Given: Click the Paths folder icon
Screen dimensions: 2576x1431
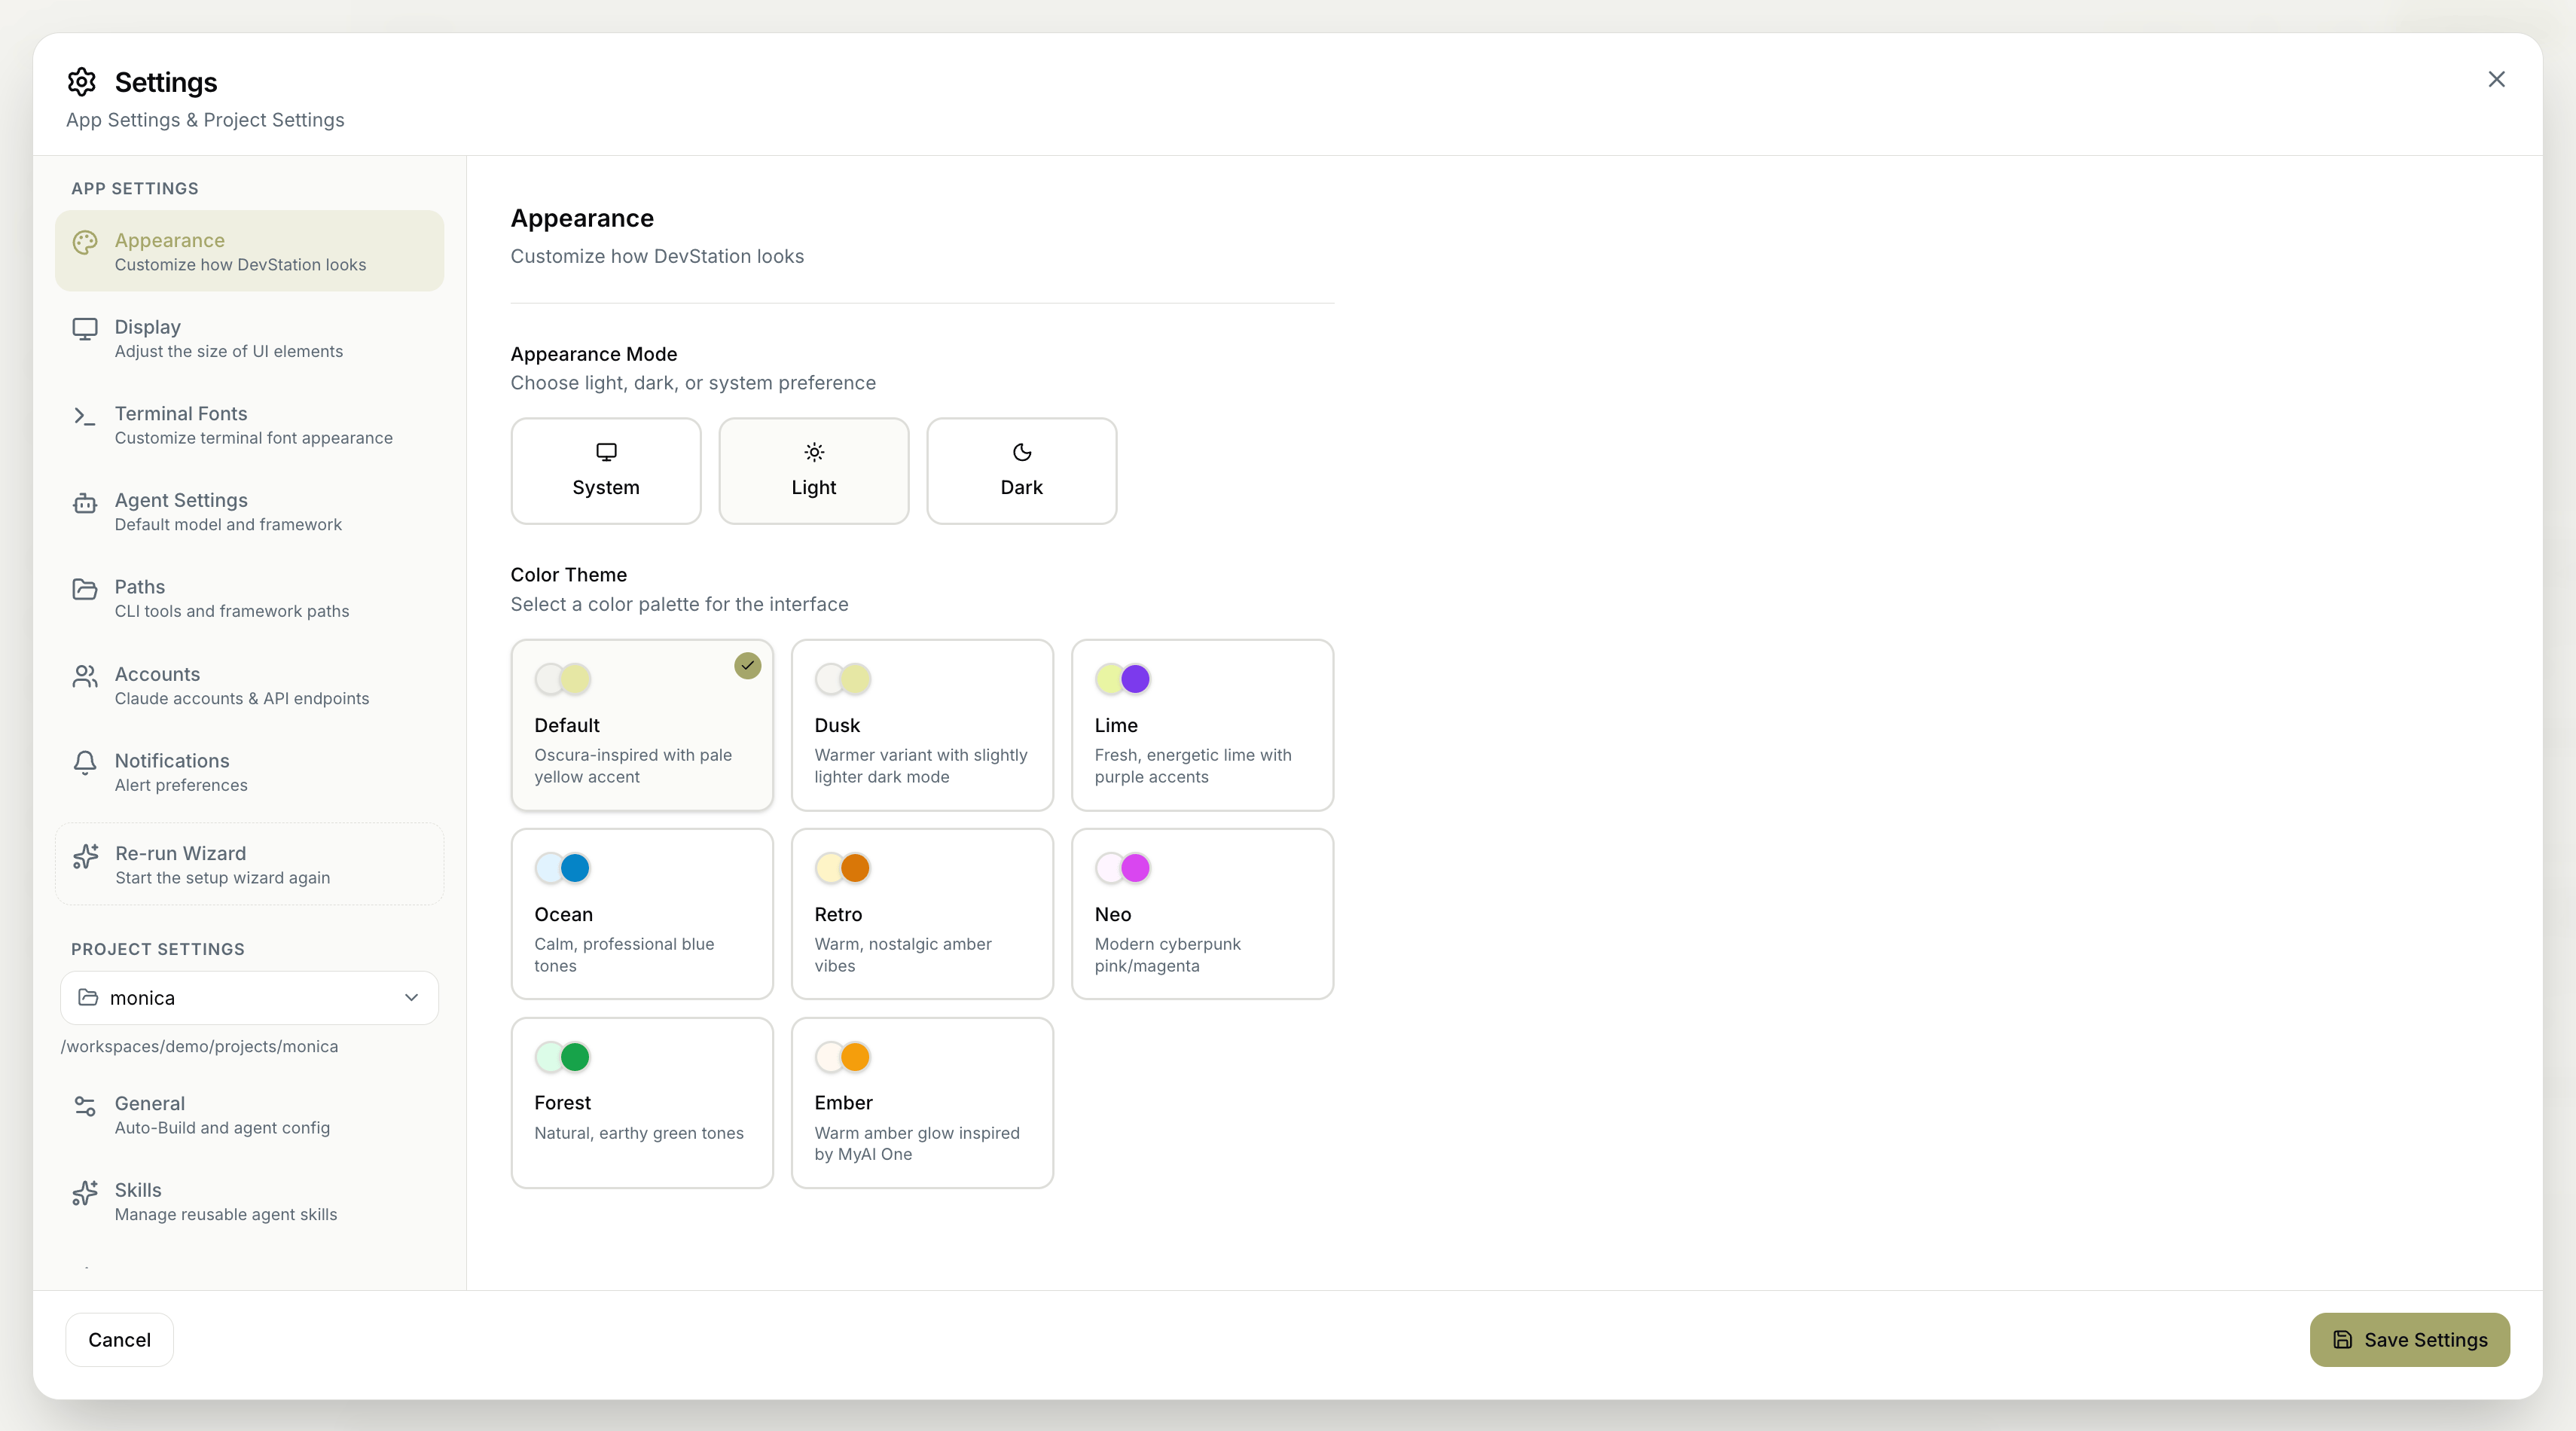Looking at the screenshot, I should [x=85, y=589].
